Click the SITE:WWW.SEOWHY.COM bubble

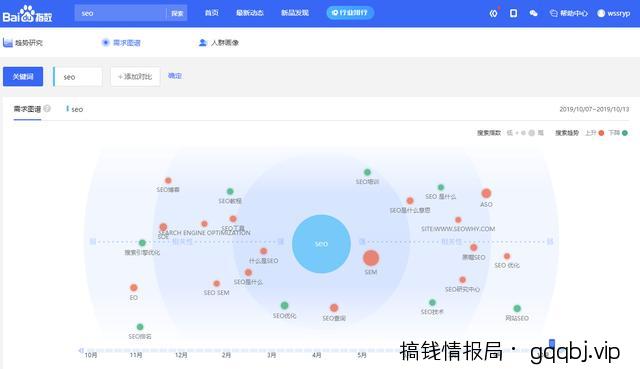pyautogui.click(x=458, y=220)
